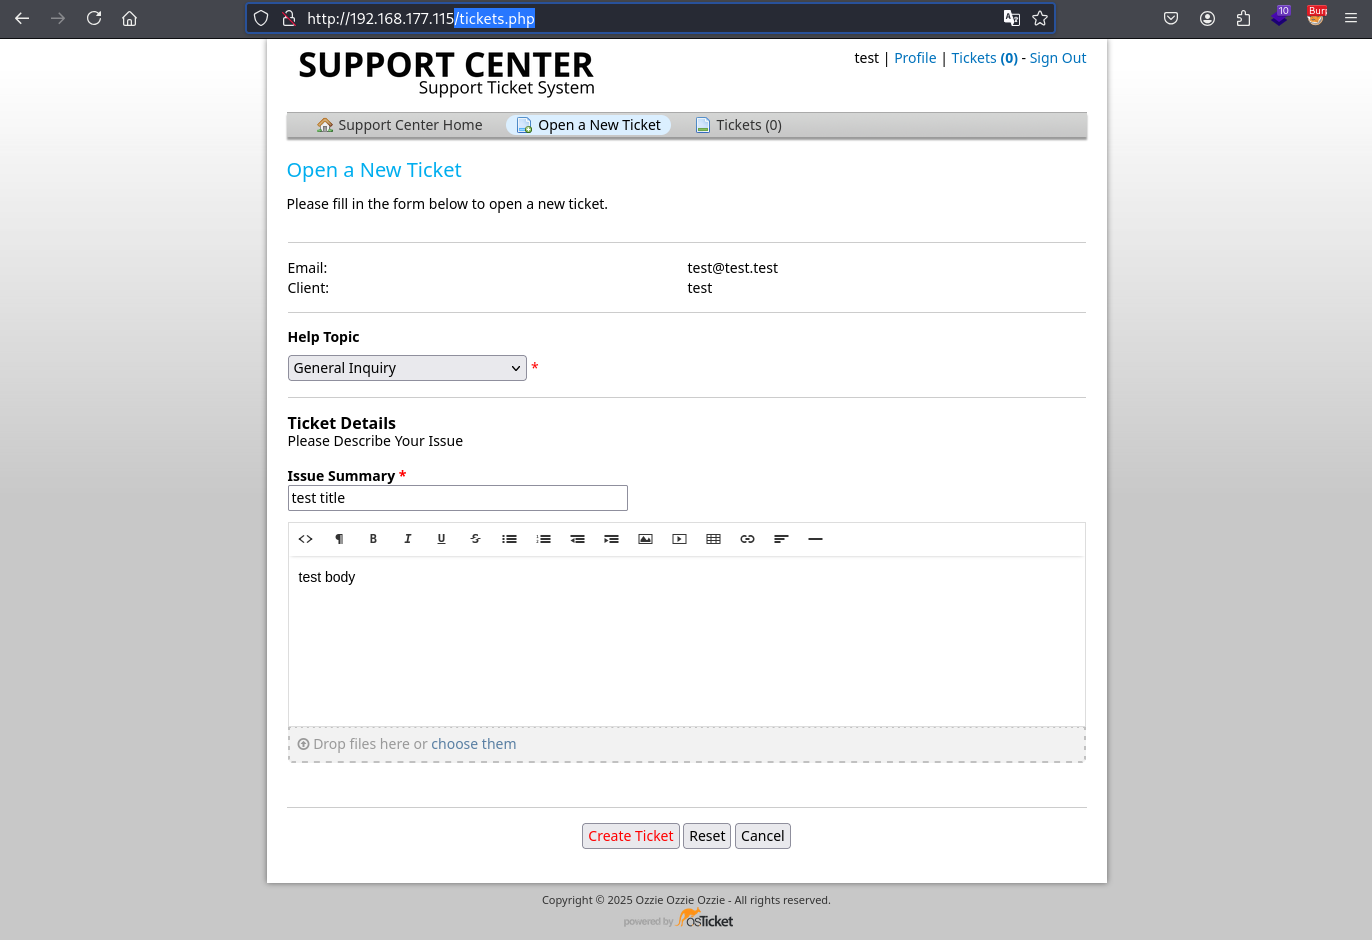Apply strikethrough formatting in editor
1372x940 pixels.
pos(475,539)
